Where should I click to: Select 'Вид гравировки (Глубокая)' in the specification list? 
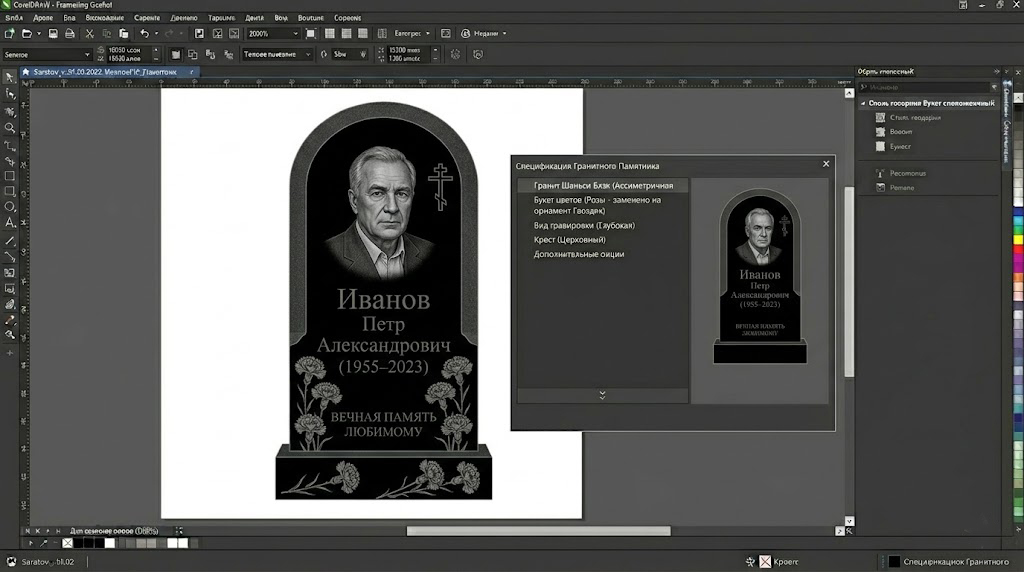pyautogui.click(x=584, y=226)
